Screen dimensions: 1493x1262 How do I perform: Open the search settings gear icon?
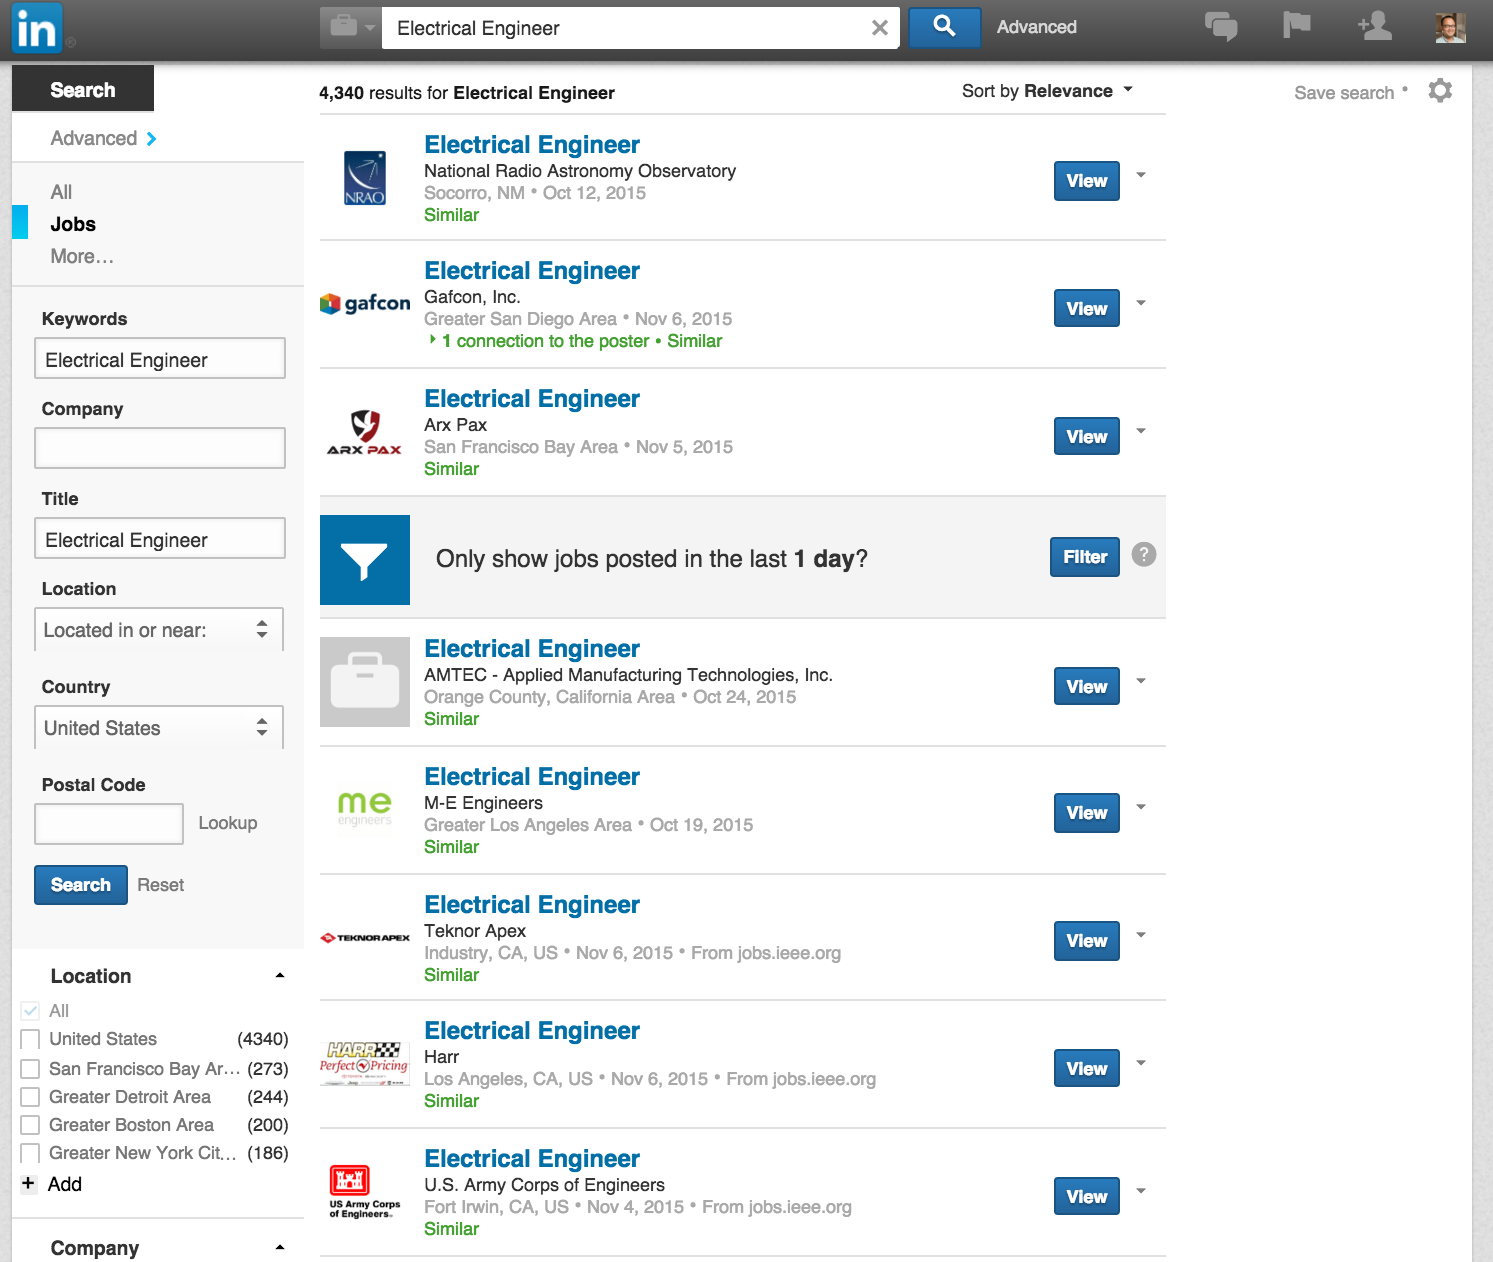point(1440,91)
